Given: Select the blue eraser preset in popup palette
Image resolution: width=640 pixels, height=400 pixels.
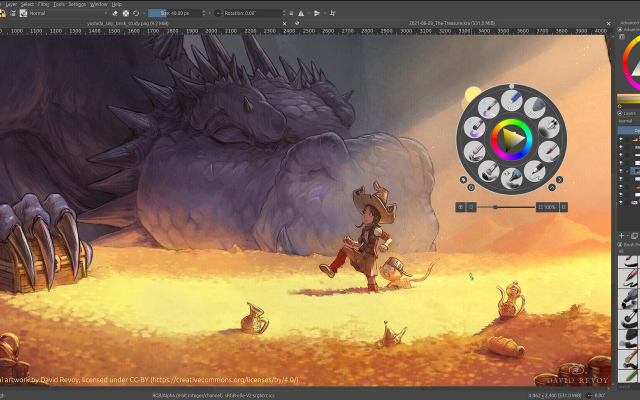Looking at the screenshot, I should pos(512,100).
